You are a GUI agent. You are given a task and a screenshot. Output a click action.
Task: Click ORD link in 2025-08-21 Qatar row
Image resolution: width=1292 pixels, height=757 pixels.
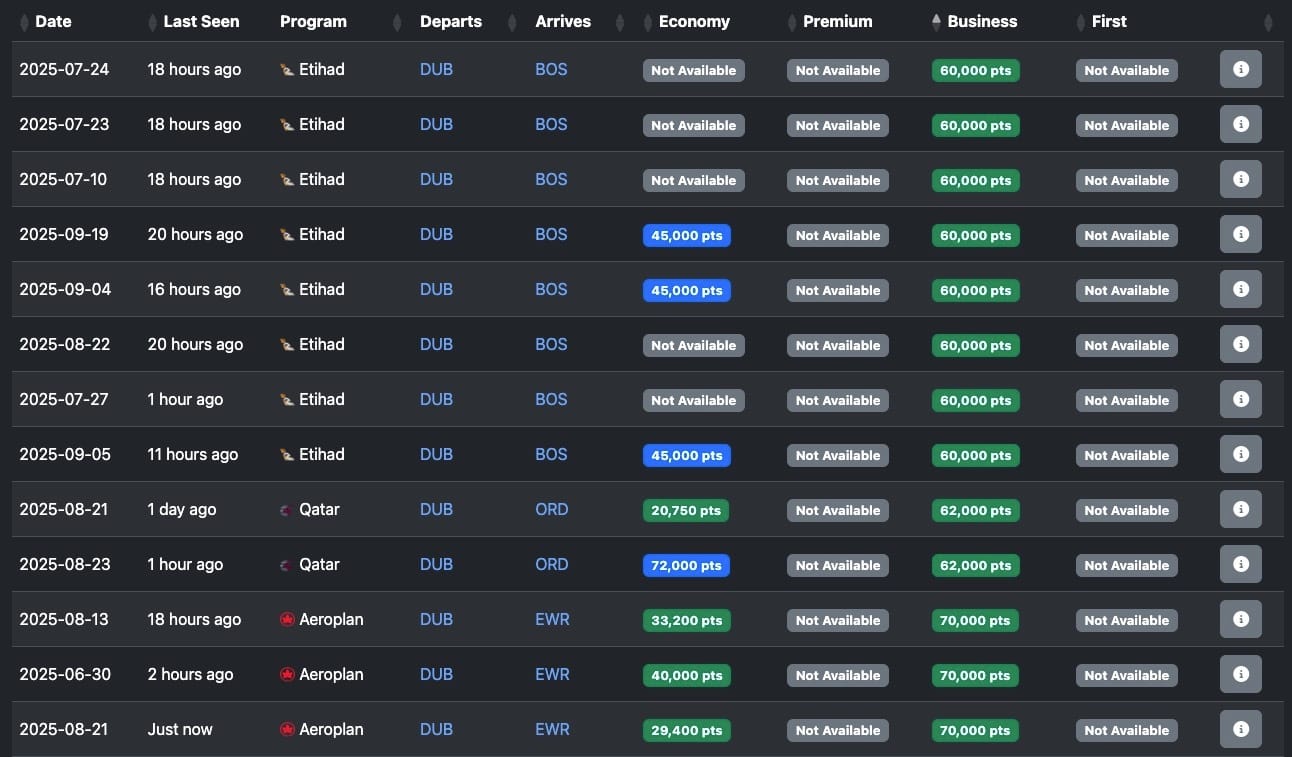(551, 510)
